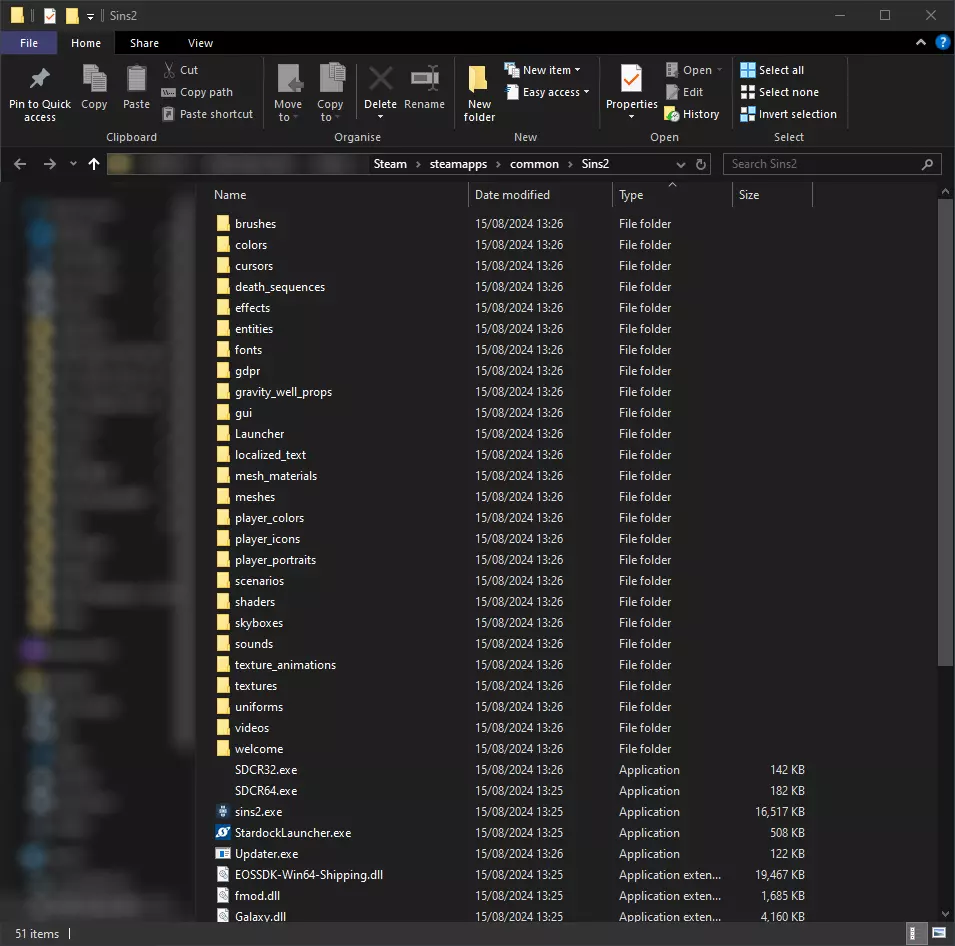Image resolution: width=955 pixels, height=946 pixels.
Task: Open Properties via the ribbon icon
Action: click(x=631, y=80)
